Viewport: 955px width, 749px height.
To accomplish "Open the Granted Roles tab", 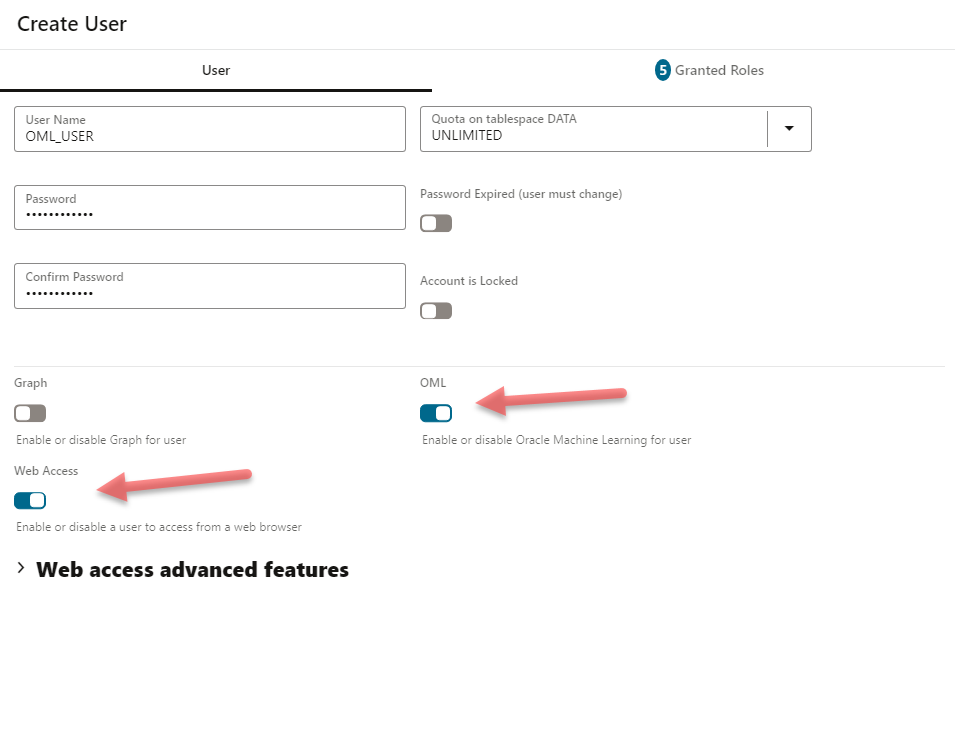I will point(709,71).
